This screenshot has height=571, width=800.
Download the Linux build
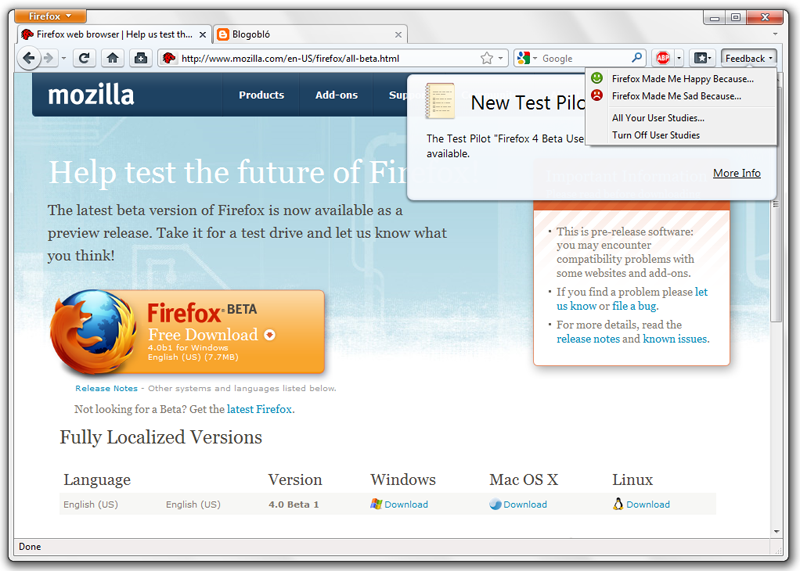648,504
